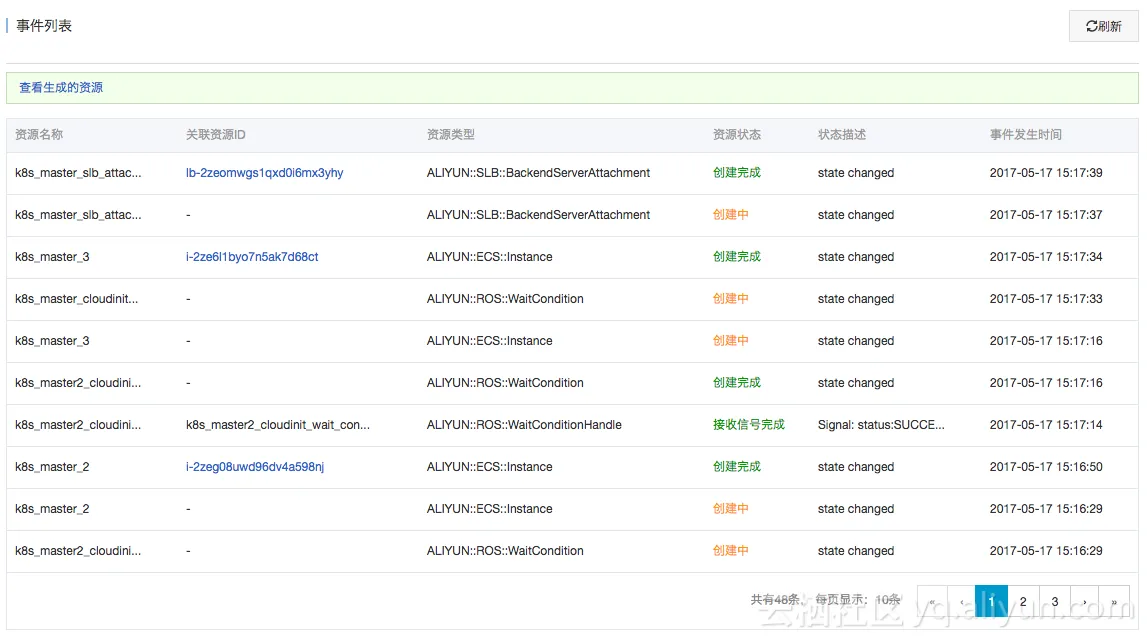
Task: Select current page 1 button
Action: [991, 601]
